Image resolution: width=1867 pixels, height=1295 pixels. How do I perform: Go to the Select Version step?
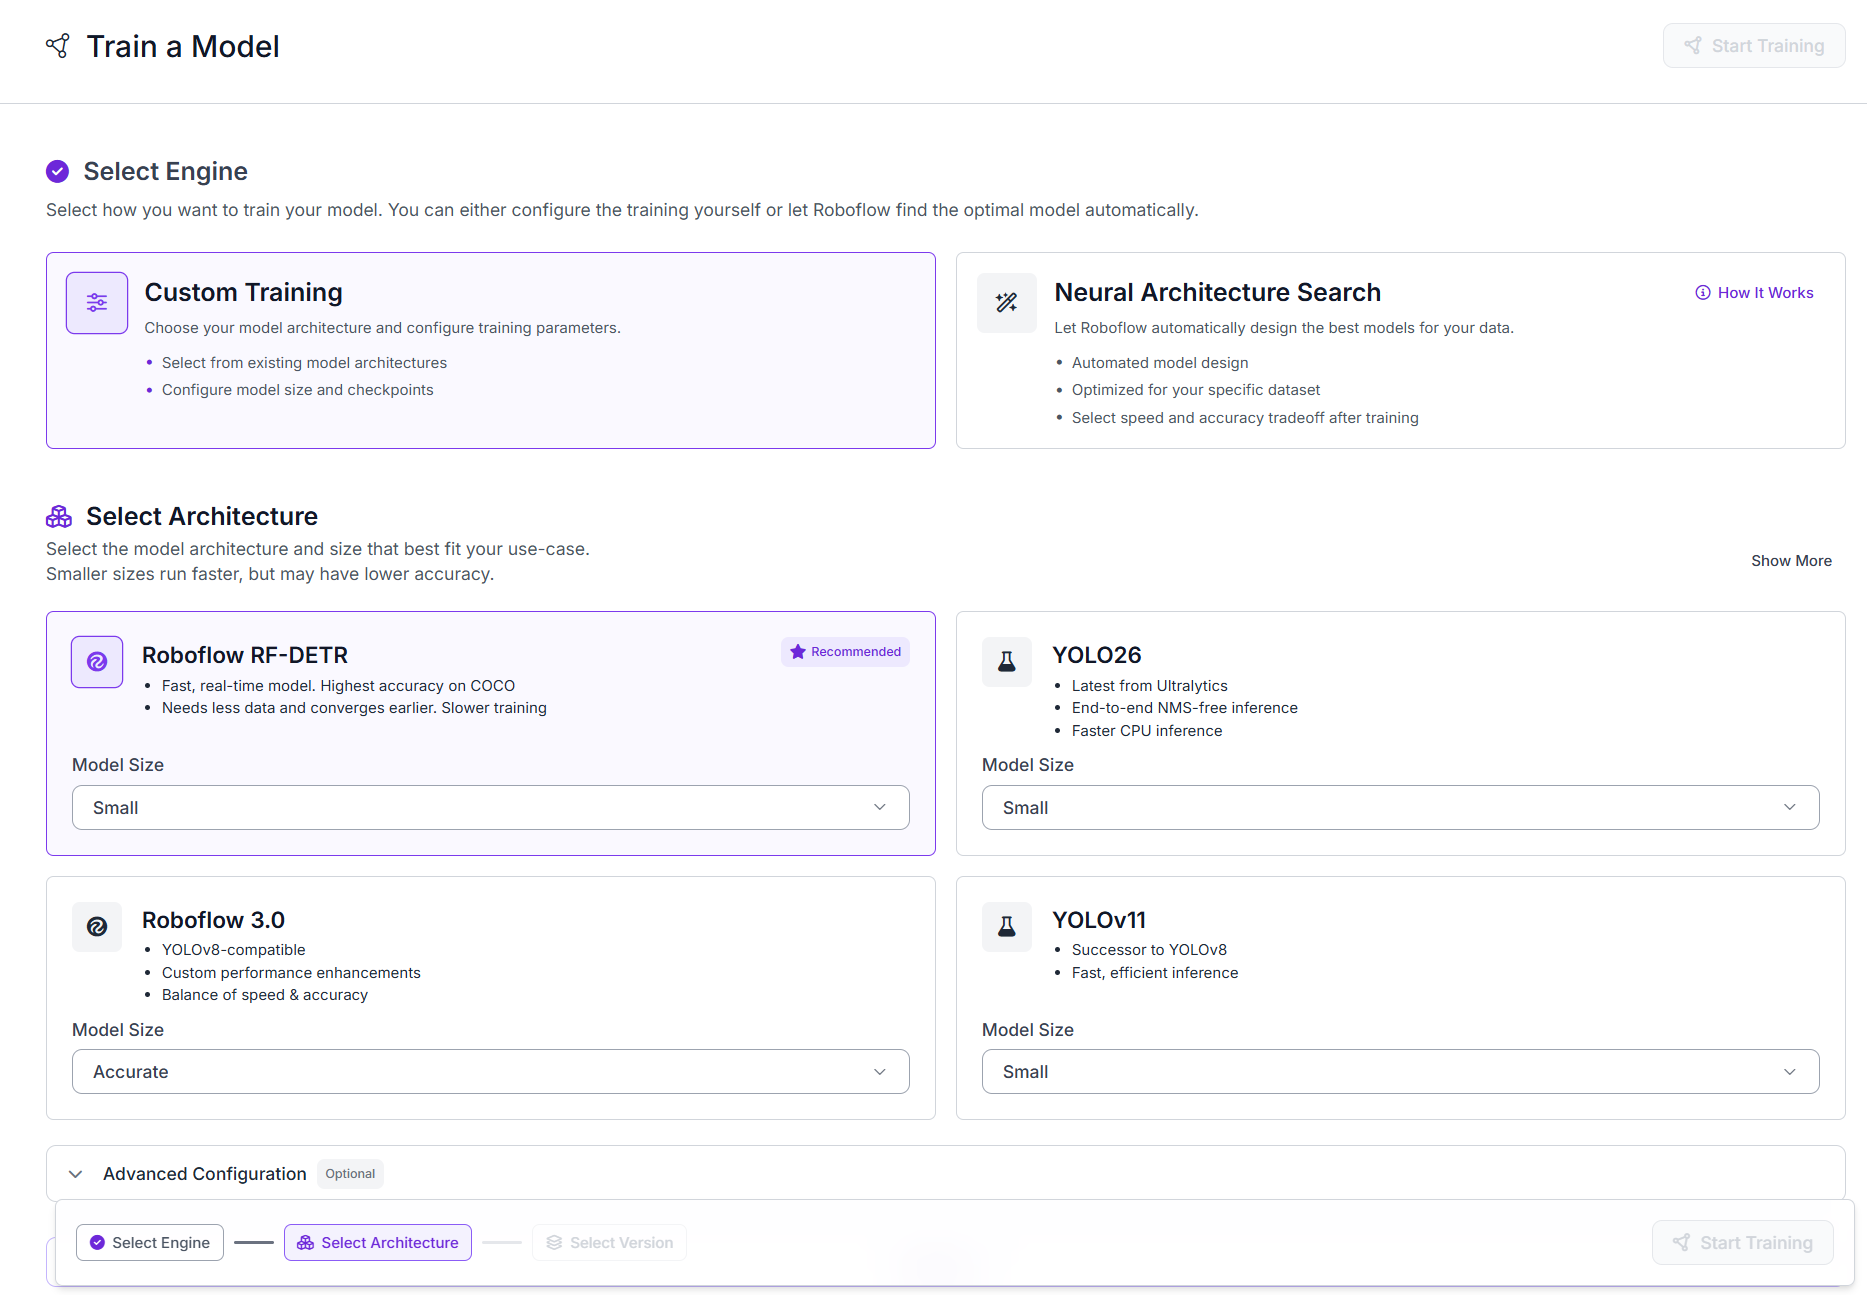coord(609,1243)
